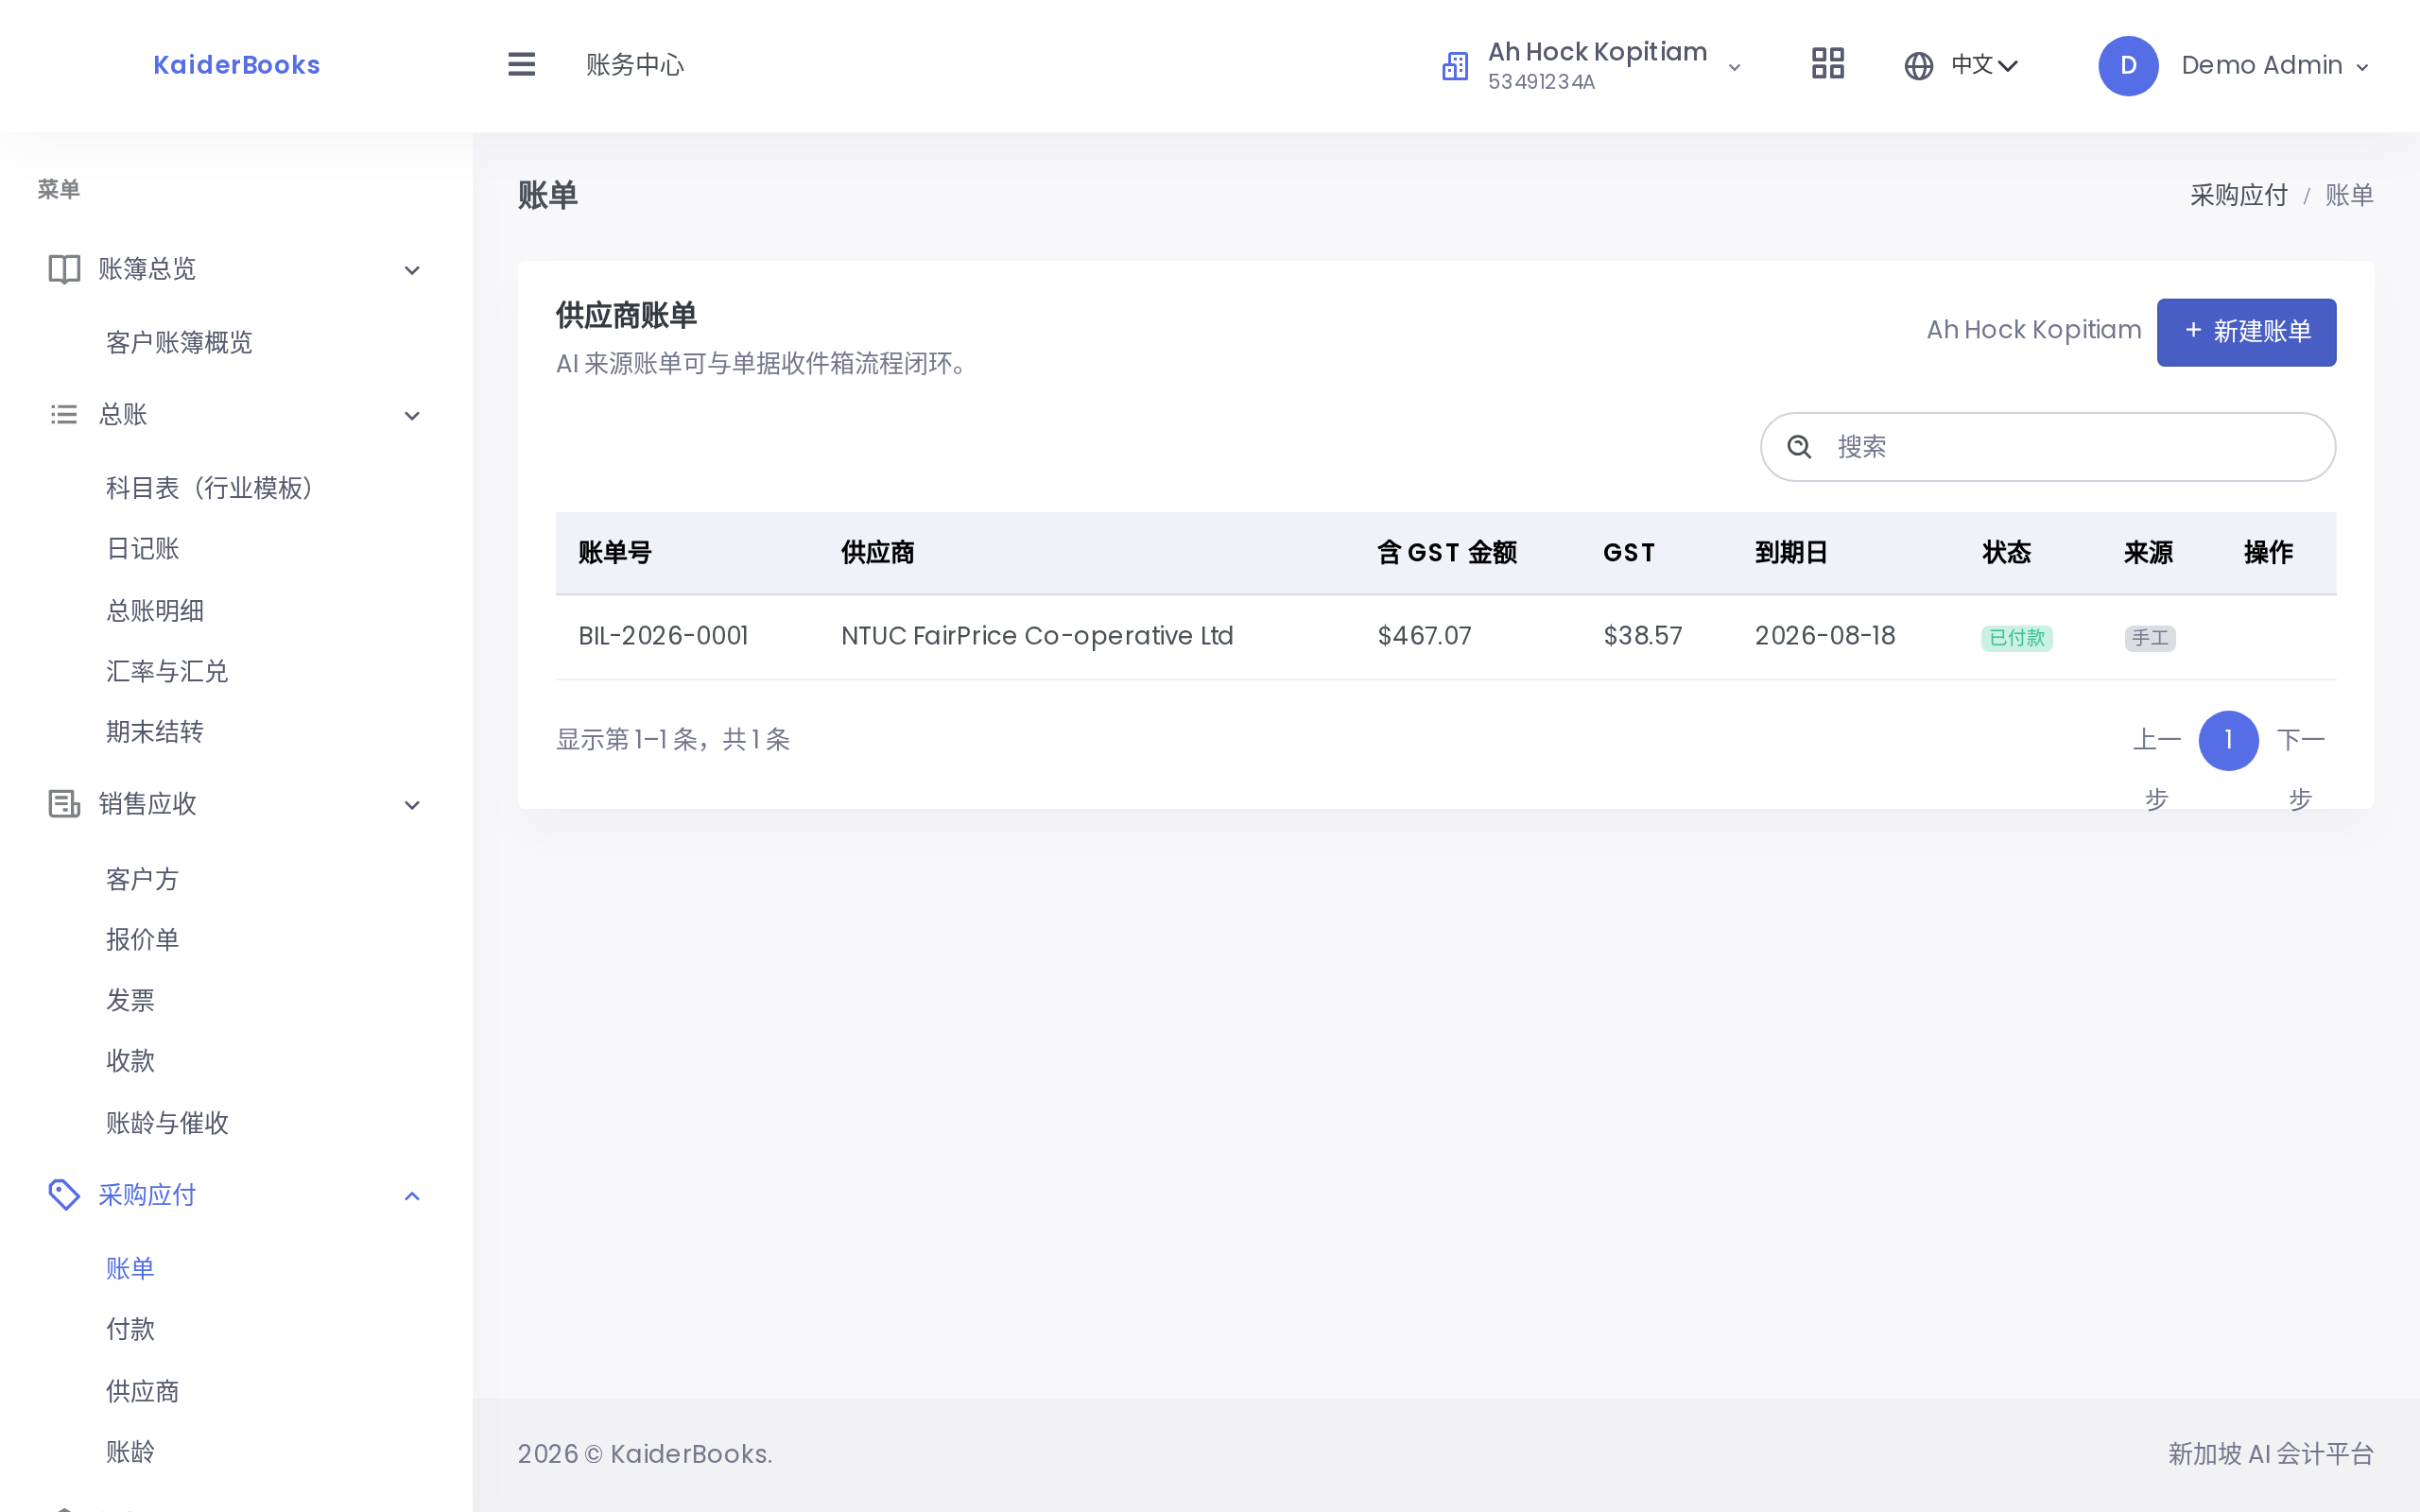Click the invoice icon beside 销售应收
Screen dimensions: 2420x1512
click(64, 804)
